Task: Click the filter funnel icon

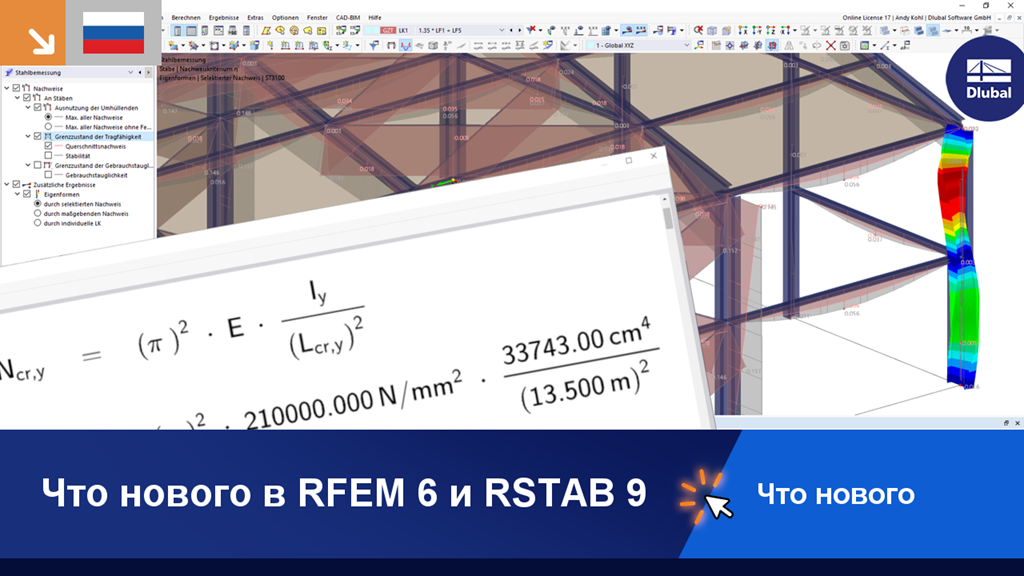Action: click(x=374, y=45)
